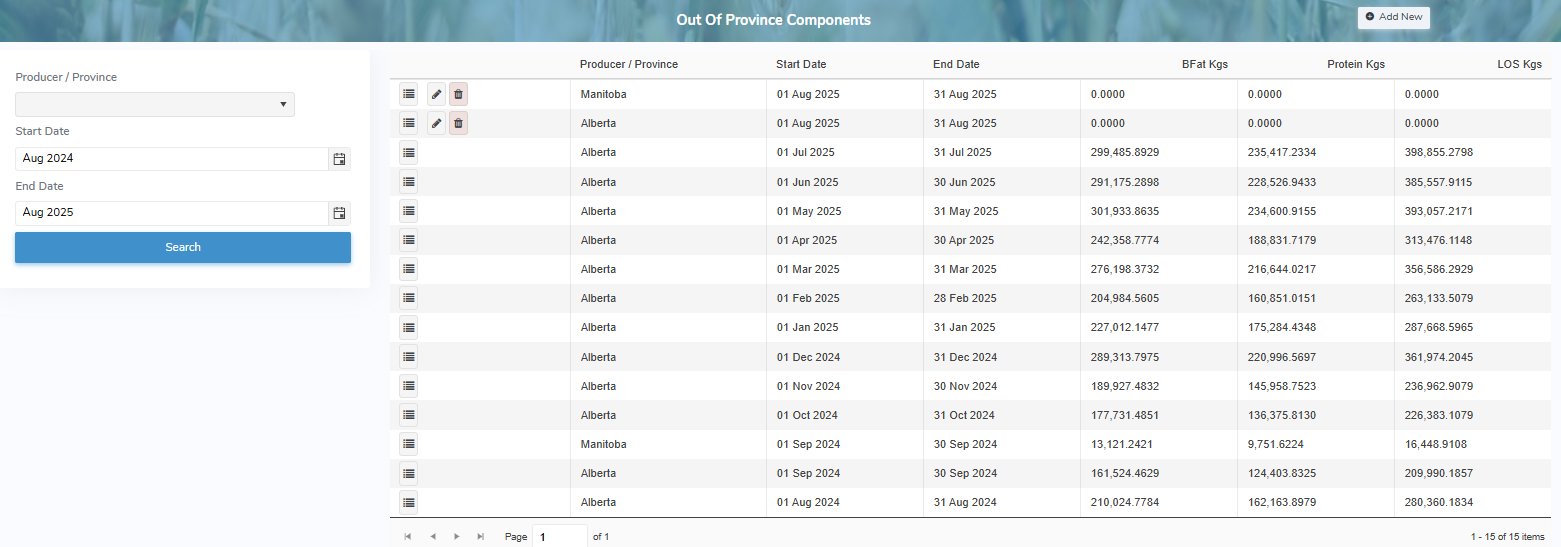Delete the Alberta Aug 2025 record
The height and width of the screenshot is (547, 1561).
[x=458, y=123]
